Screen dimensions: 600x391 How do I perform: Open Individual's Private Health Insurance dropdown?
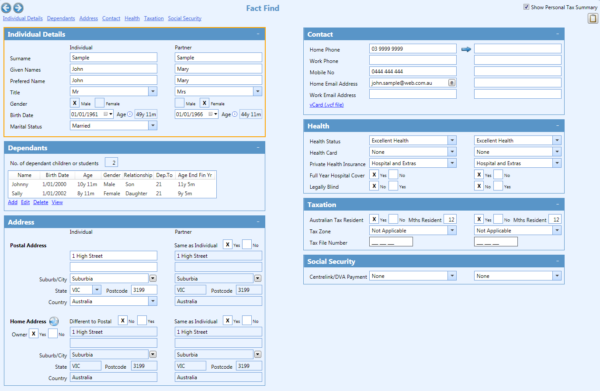(452, 163)
